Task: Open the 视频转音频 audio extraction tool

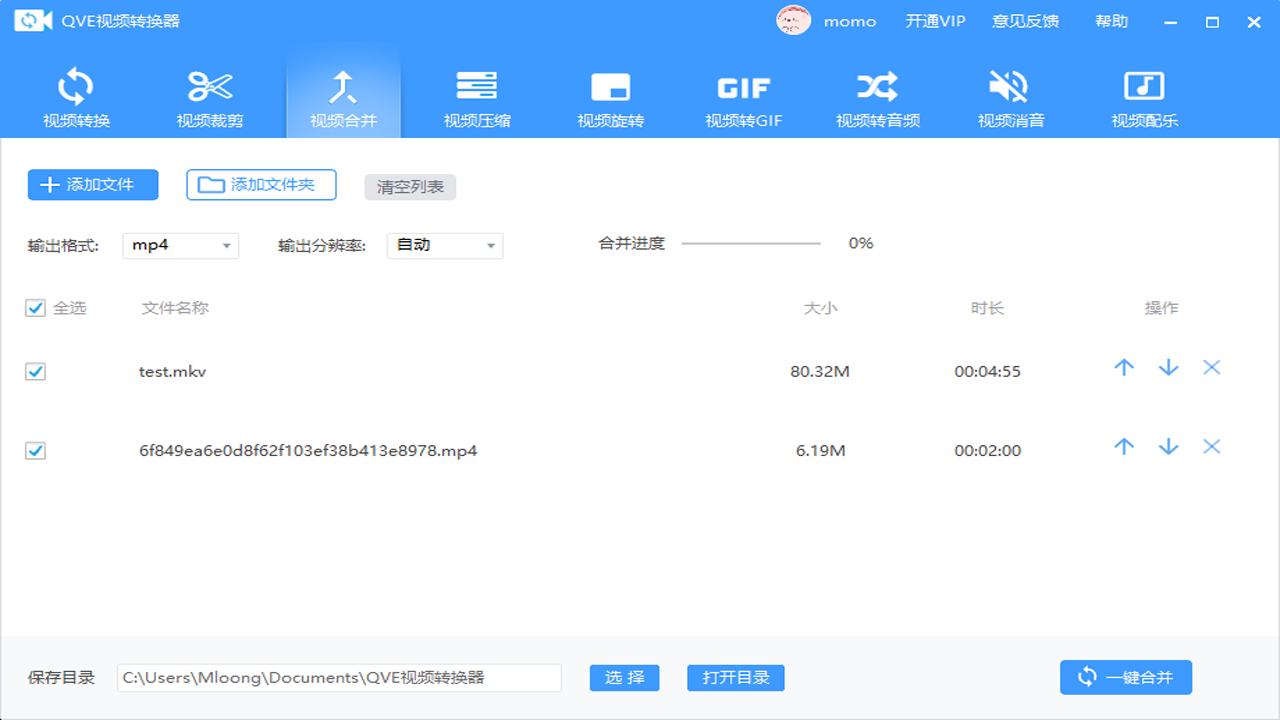Action: tap(877, 95)
